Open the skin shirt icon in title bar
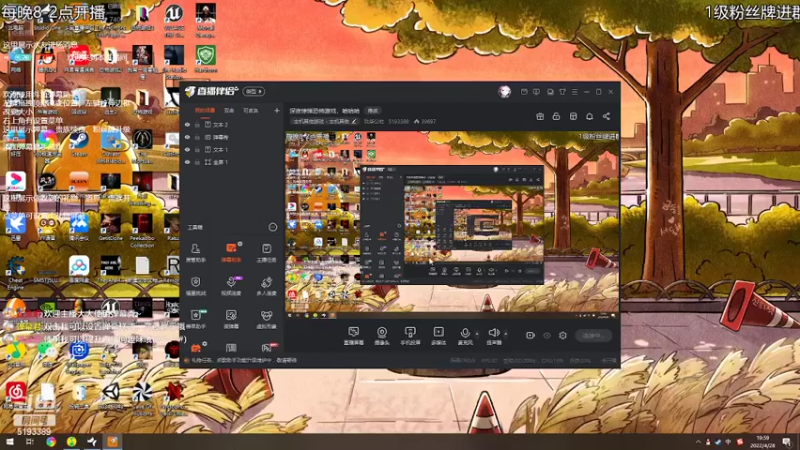This screenshot has height=450, width=800. (562, 92)
